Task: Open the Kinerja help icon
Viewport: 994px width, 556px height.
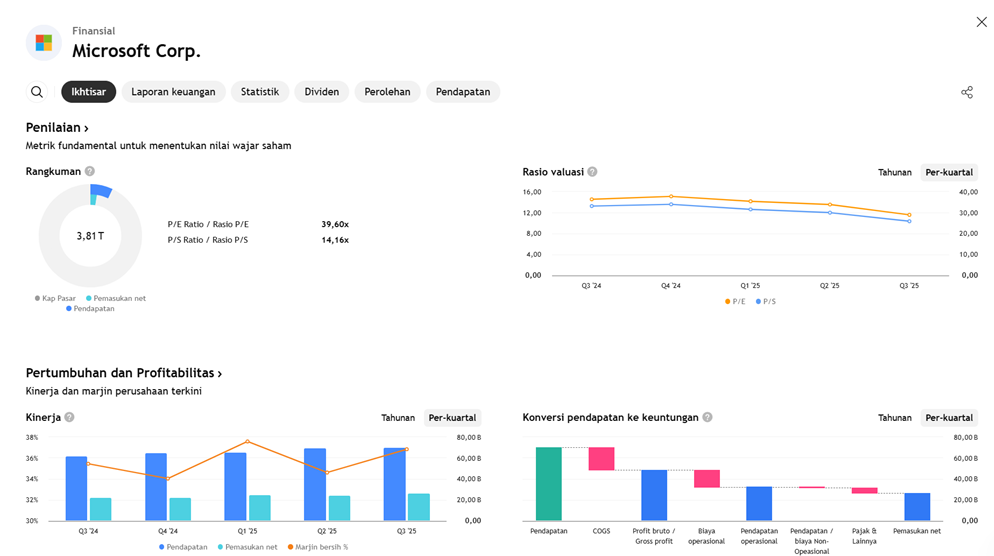Action: click(x=70, y=417)
